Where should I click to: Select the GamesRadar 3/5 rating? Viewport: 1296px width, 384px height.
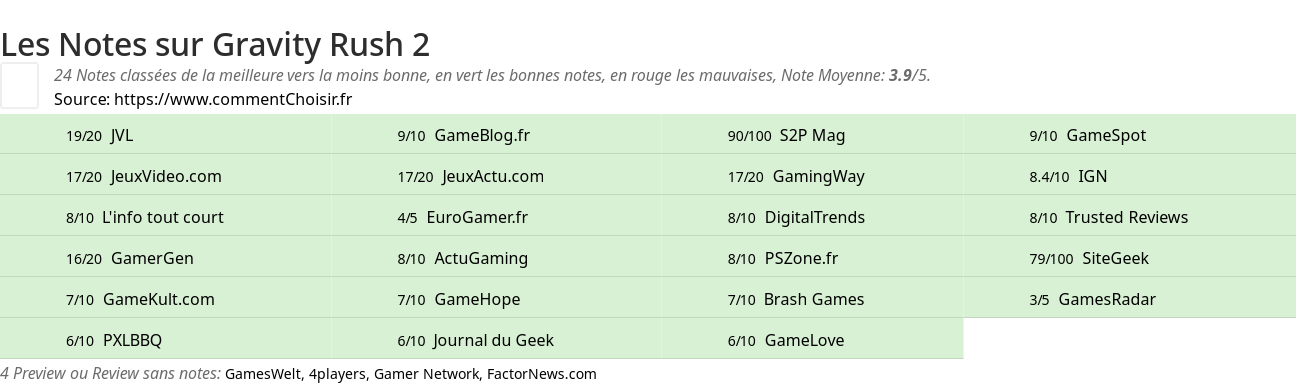(1130, 299)
